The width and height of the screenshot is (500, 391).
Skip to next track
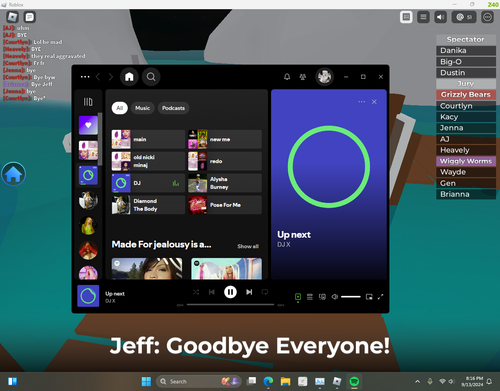(249, 292)
